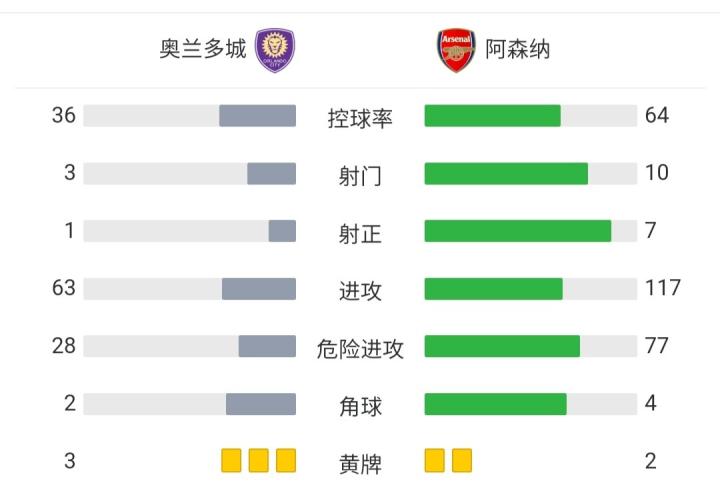720x487 pixels.
Task: Click the Orlando City club logo
Action: pos(274,50)
